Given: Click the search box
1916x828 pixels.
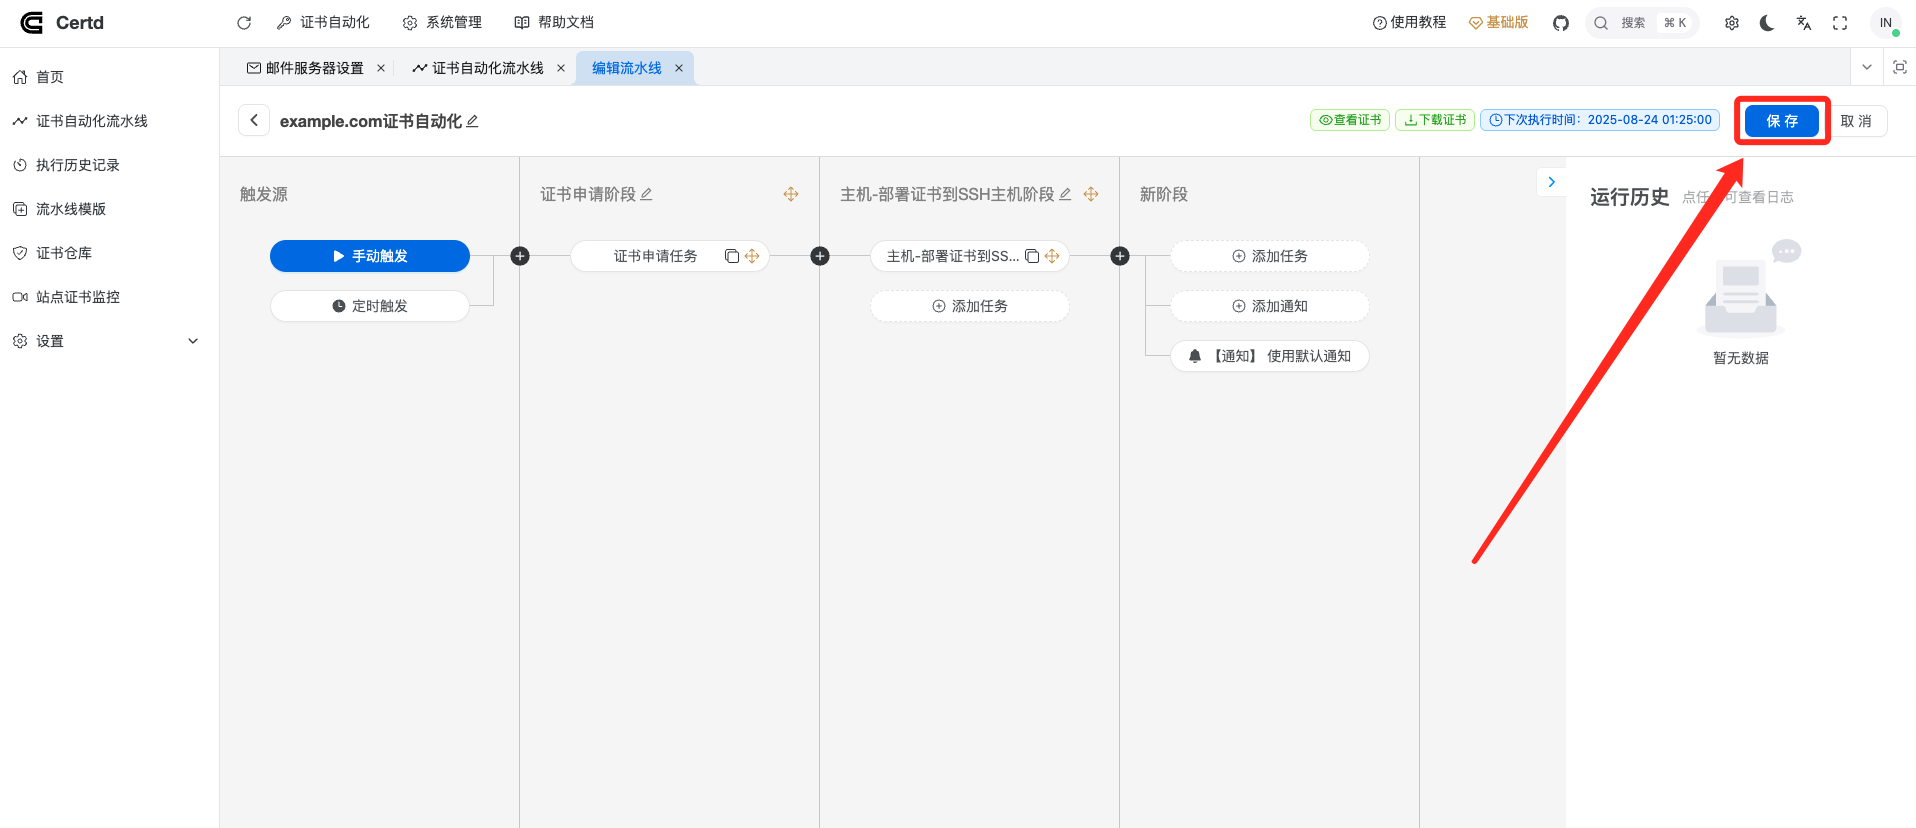Looking at the screenshot, I should [x=1642, y=23].
